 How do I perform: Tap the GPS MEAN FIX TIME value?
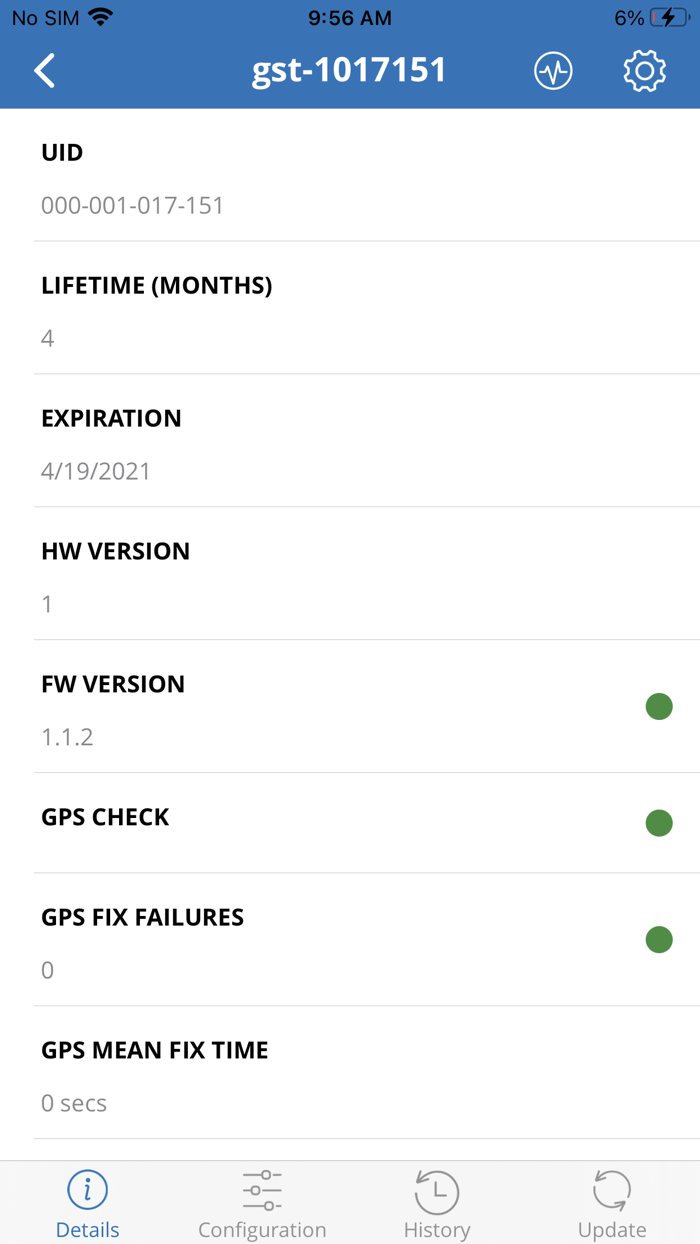pyautogui.click(x=74, y=1102)
